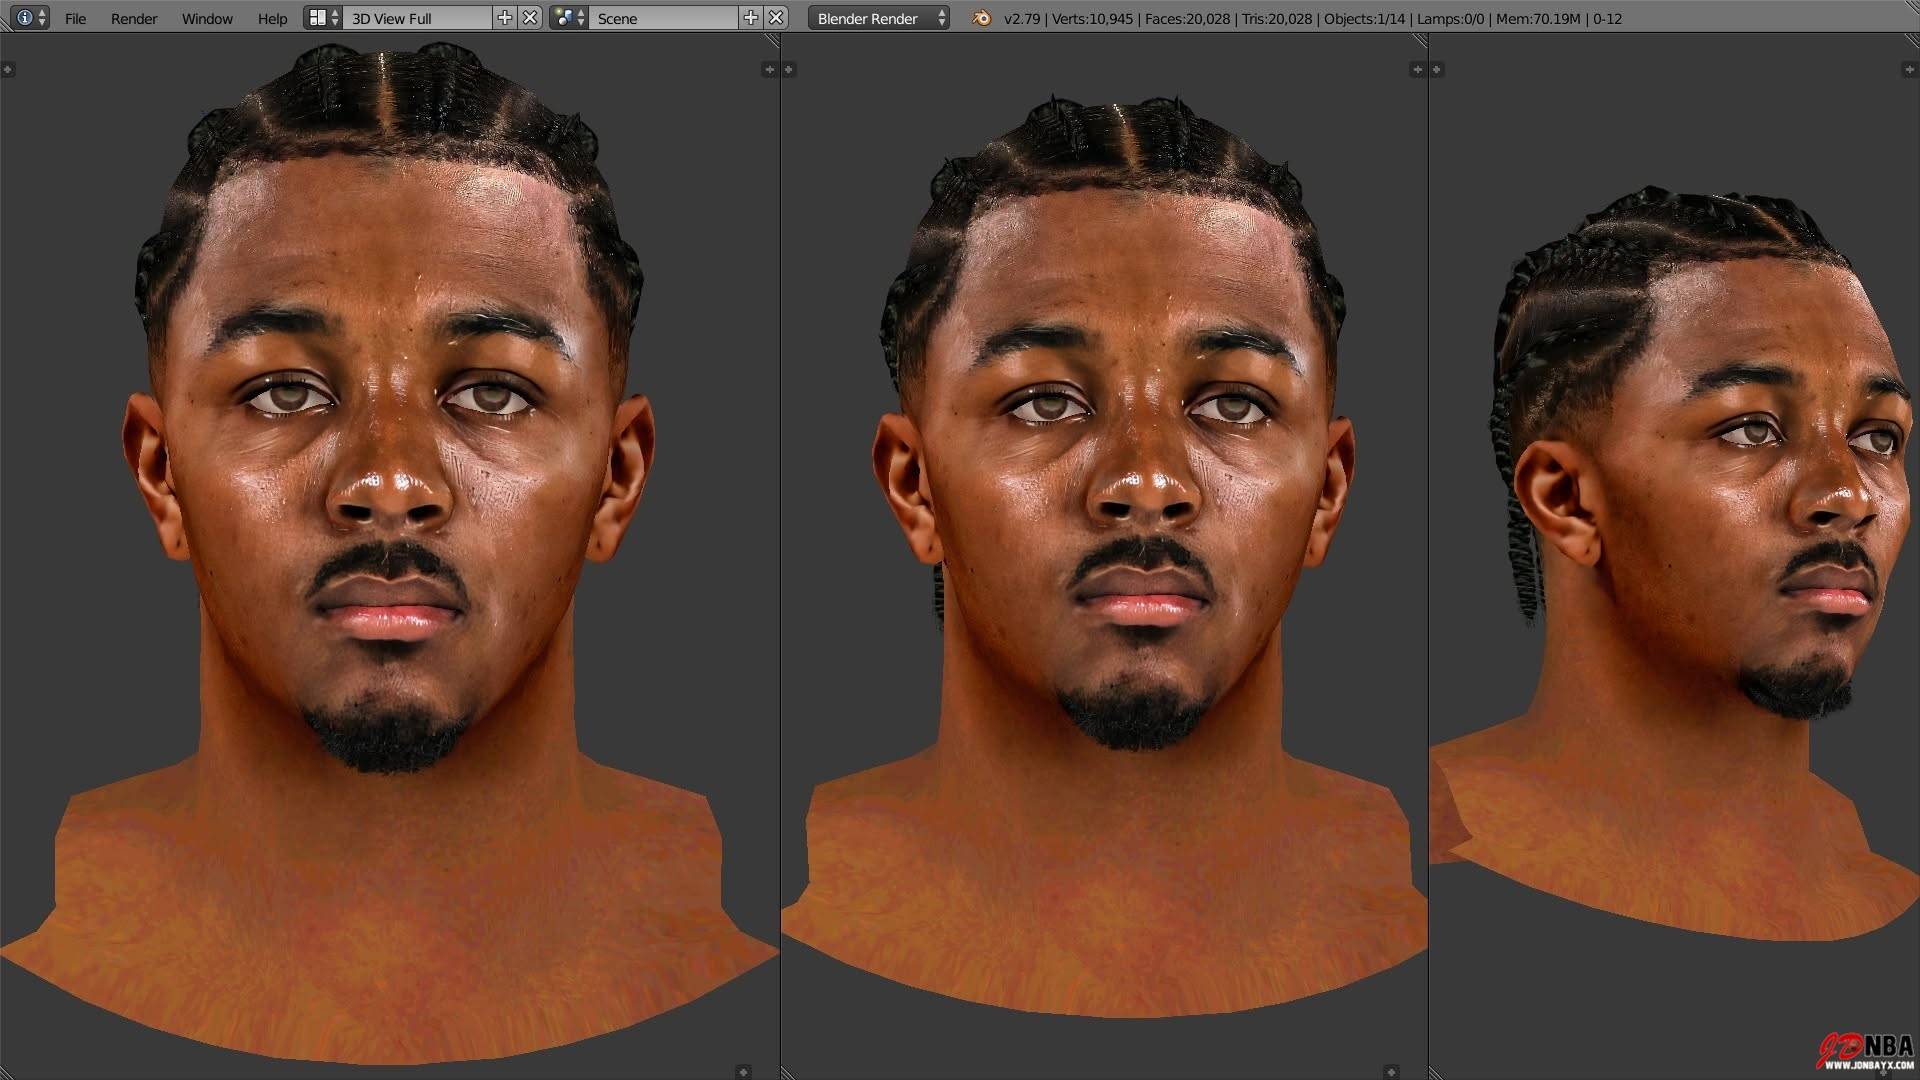Expand left viewport properties region plus toggle
This screenshot has width=1920, height=1080.
coord(769,69)
